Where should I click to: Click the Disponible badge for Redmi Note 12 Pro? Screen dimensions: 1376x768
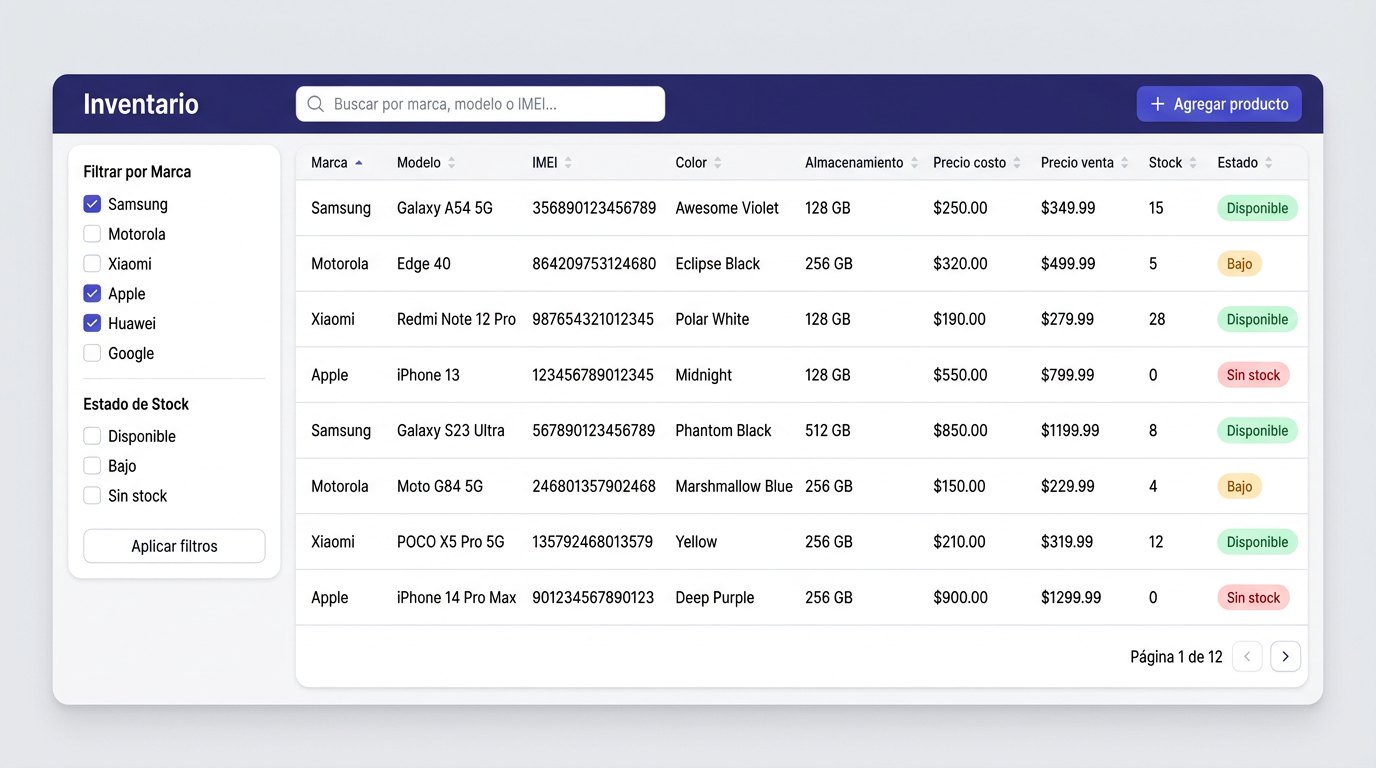[1257, 319]
